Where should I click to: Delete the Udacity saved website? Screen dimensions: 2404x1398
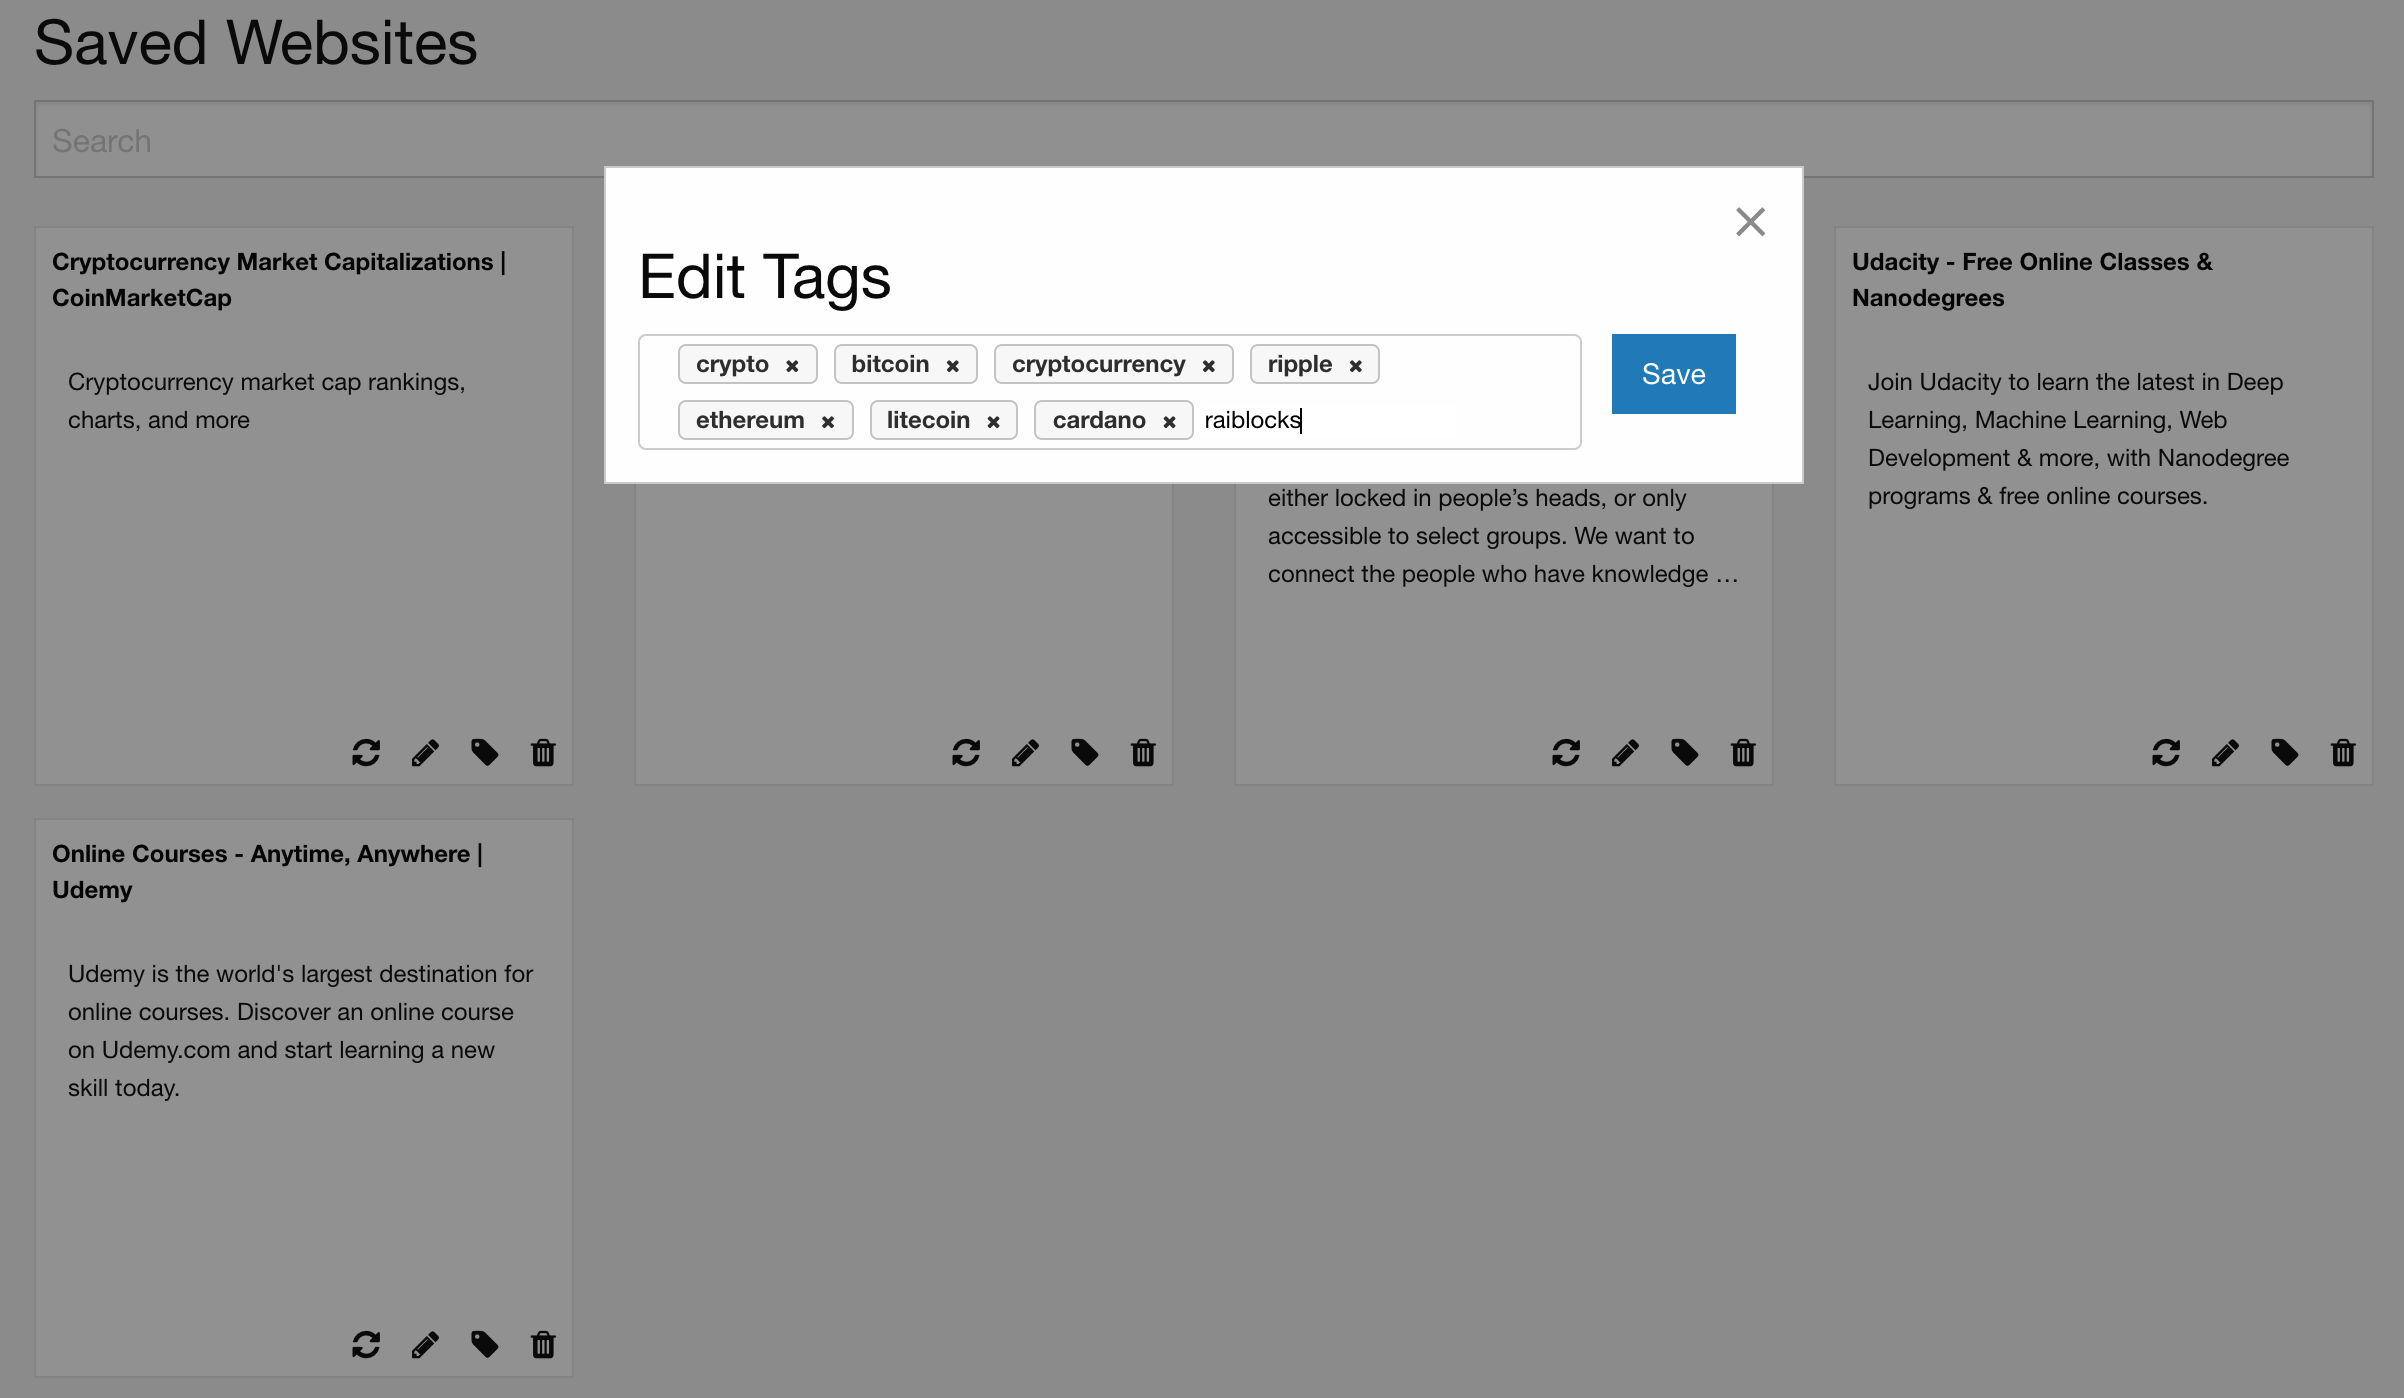[2343, 752]
